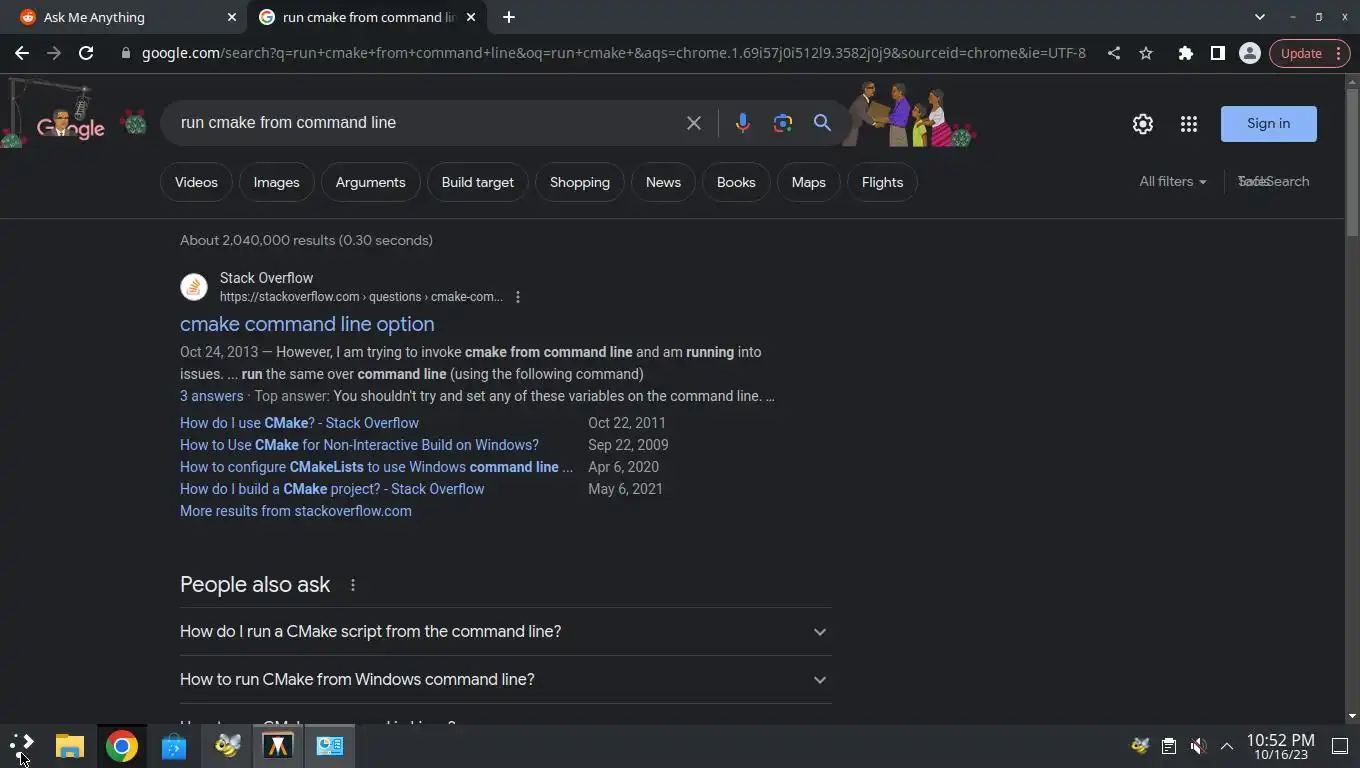The height and width of the screenshot is (768, 1360).
Task: Open the taskbar application launcher
Action: [x=21, y=746]
